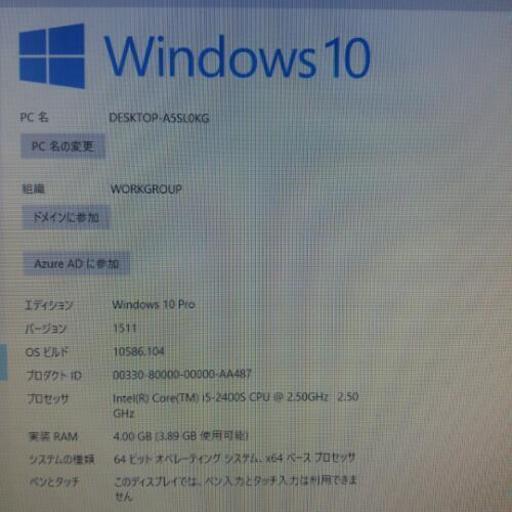512x512 pixels.
Task: Click the エディション label
Action: pyautogui.click(x=49, y=305)
